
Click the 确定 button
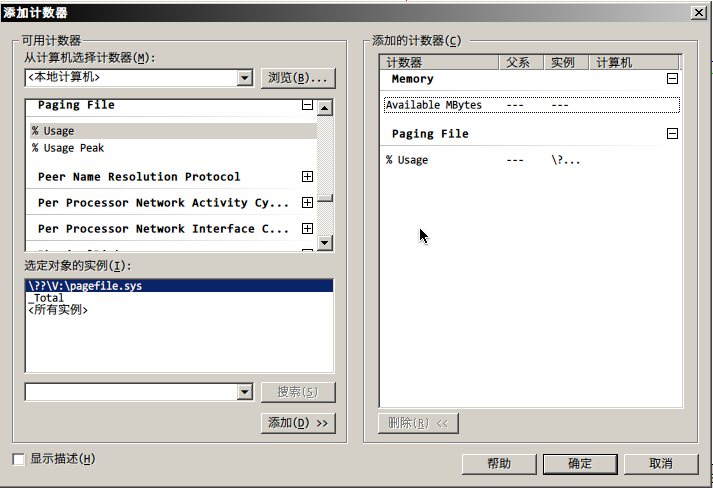pos(580,464)
